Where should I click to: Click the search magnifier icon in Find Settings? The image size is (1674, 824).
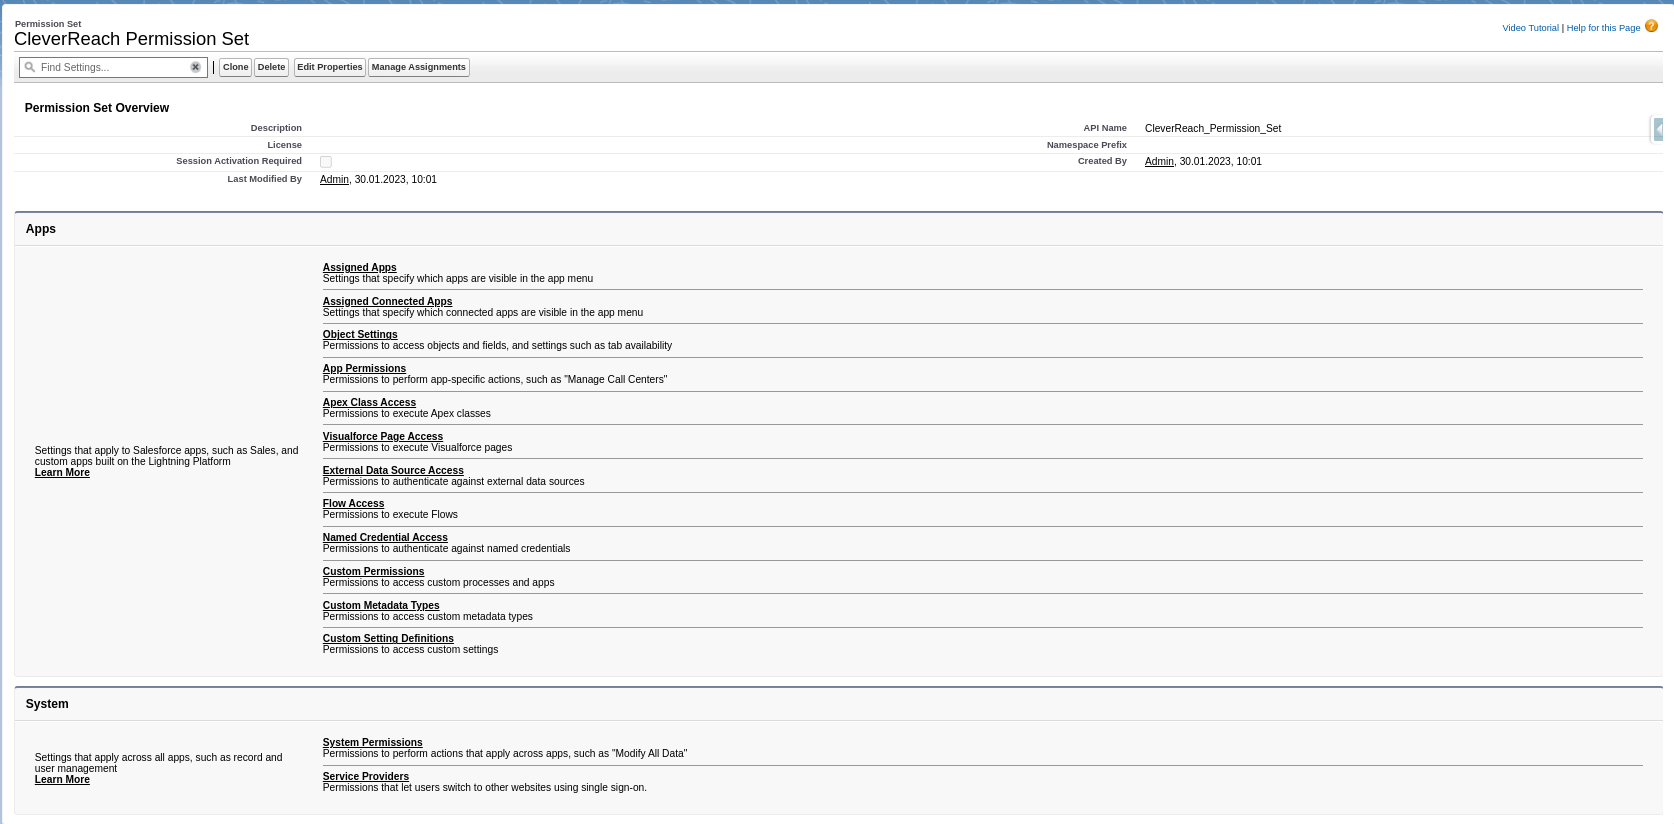coord(30,67)
